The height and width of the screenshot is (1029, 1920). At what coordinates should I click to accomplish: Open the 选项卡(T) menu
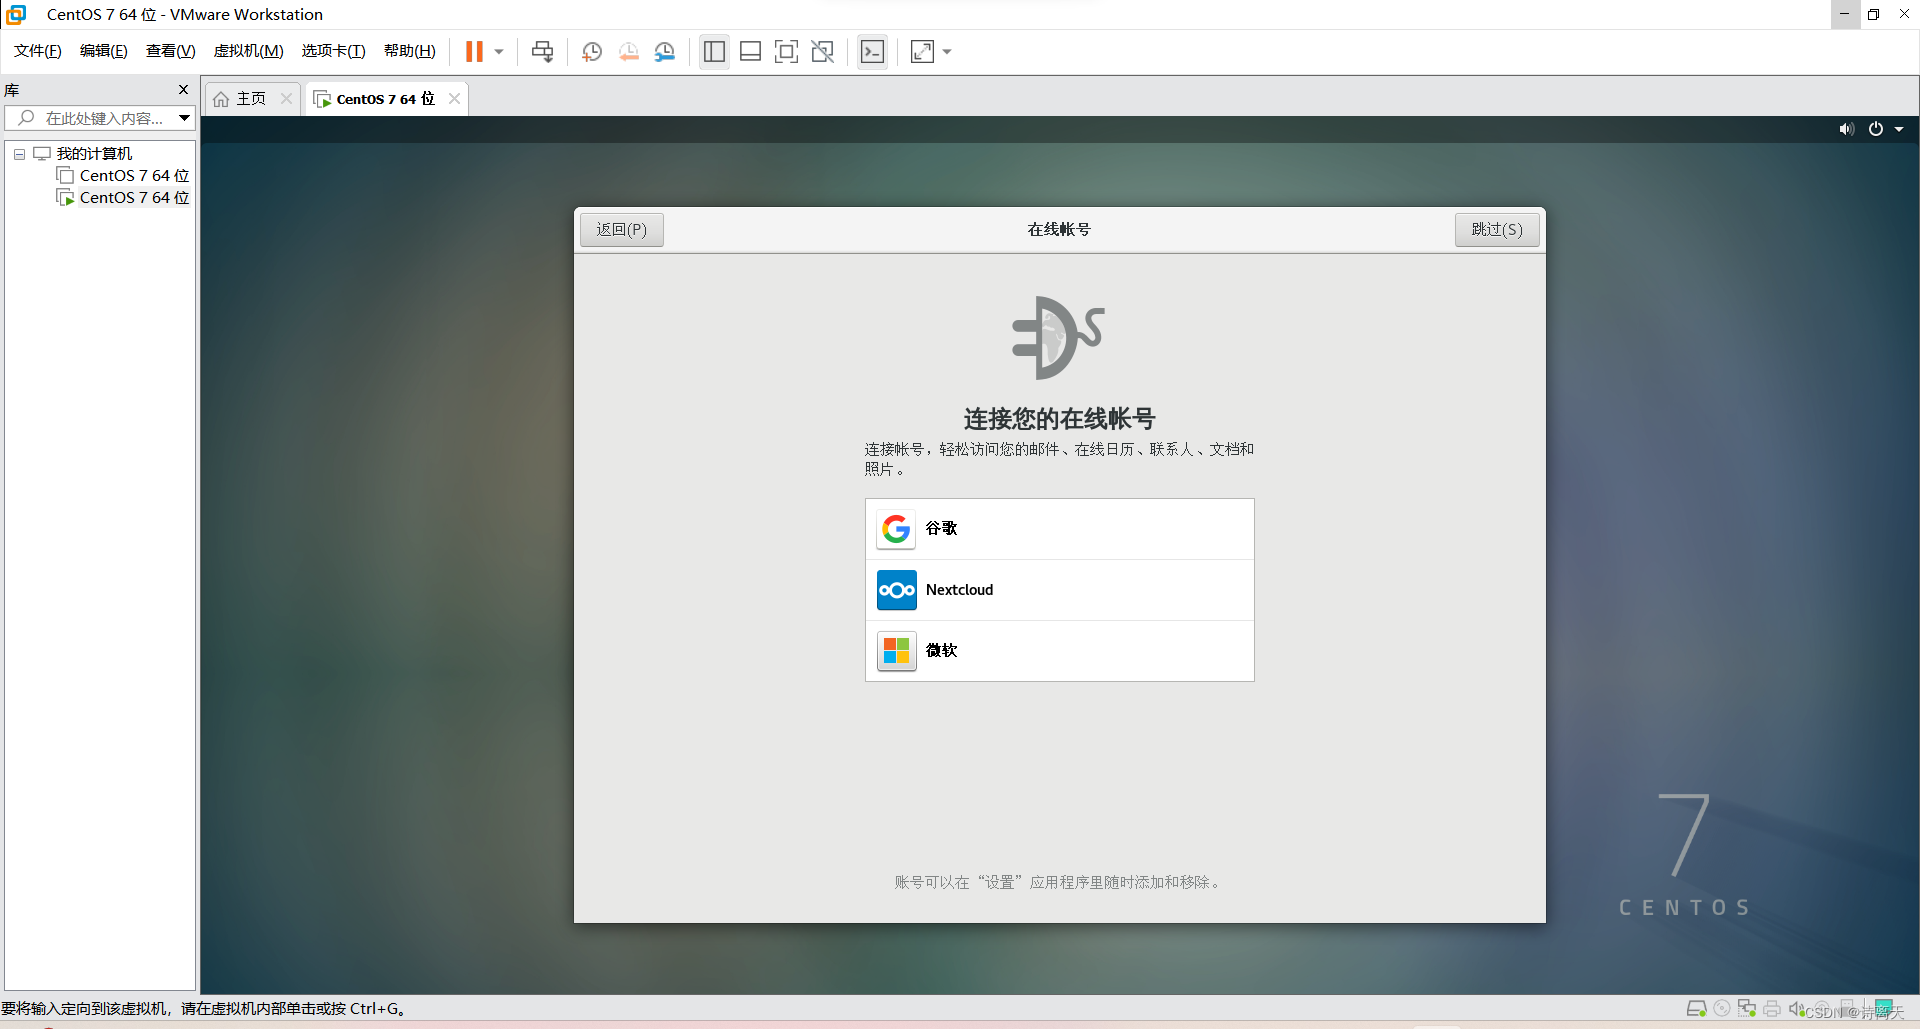tap(334, 51)
